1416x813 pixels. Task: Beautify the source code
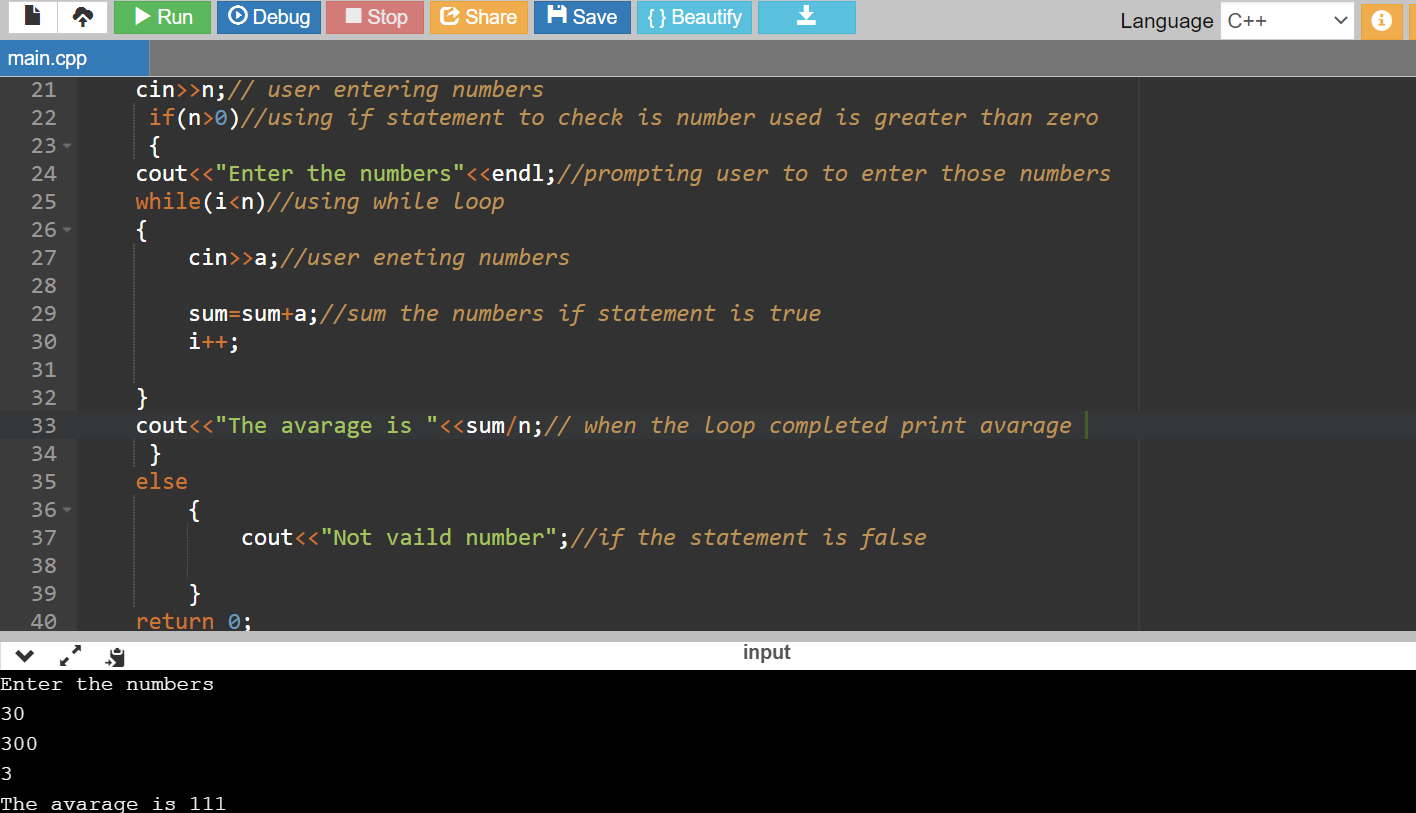tap(694, 17)
